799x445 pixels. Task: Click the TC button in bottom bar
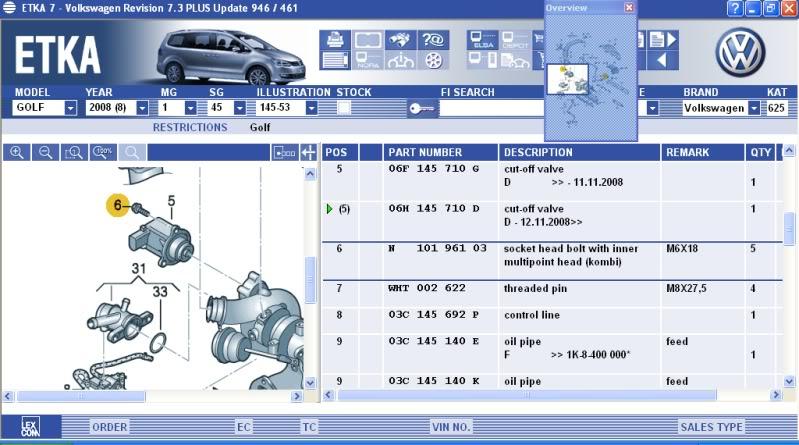point(309,427)
